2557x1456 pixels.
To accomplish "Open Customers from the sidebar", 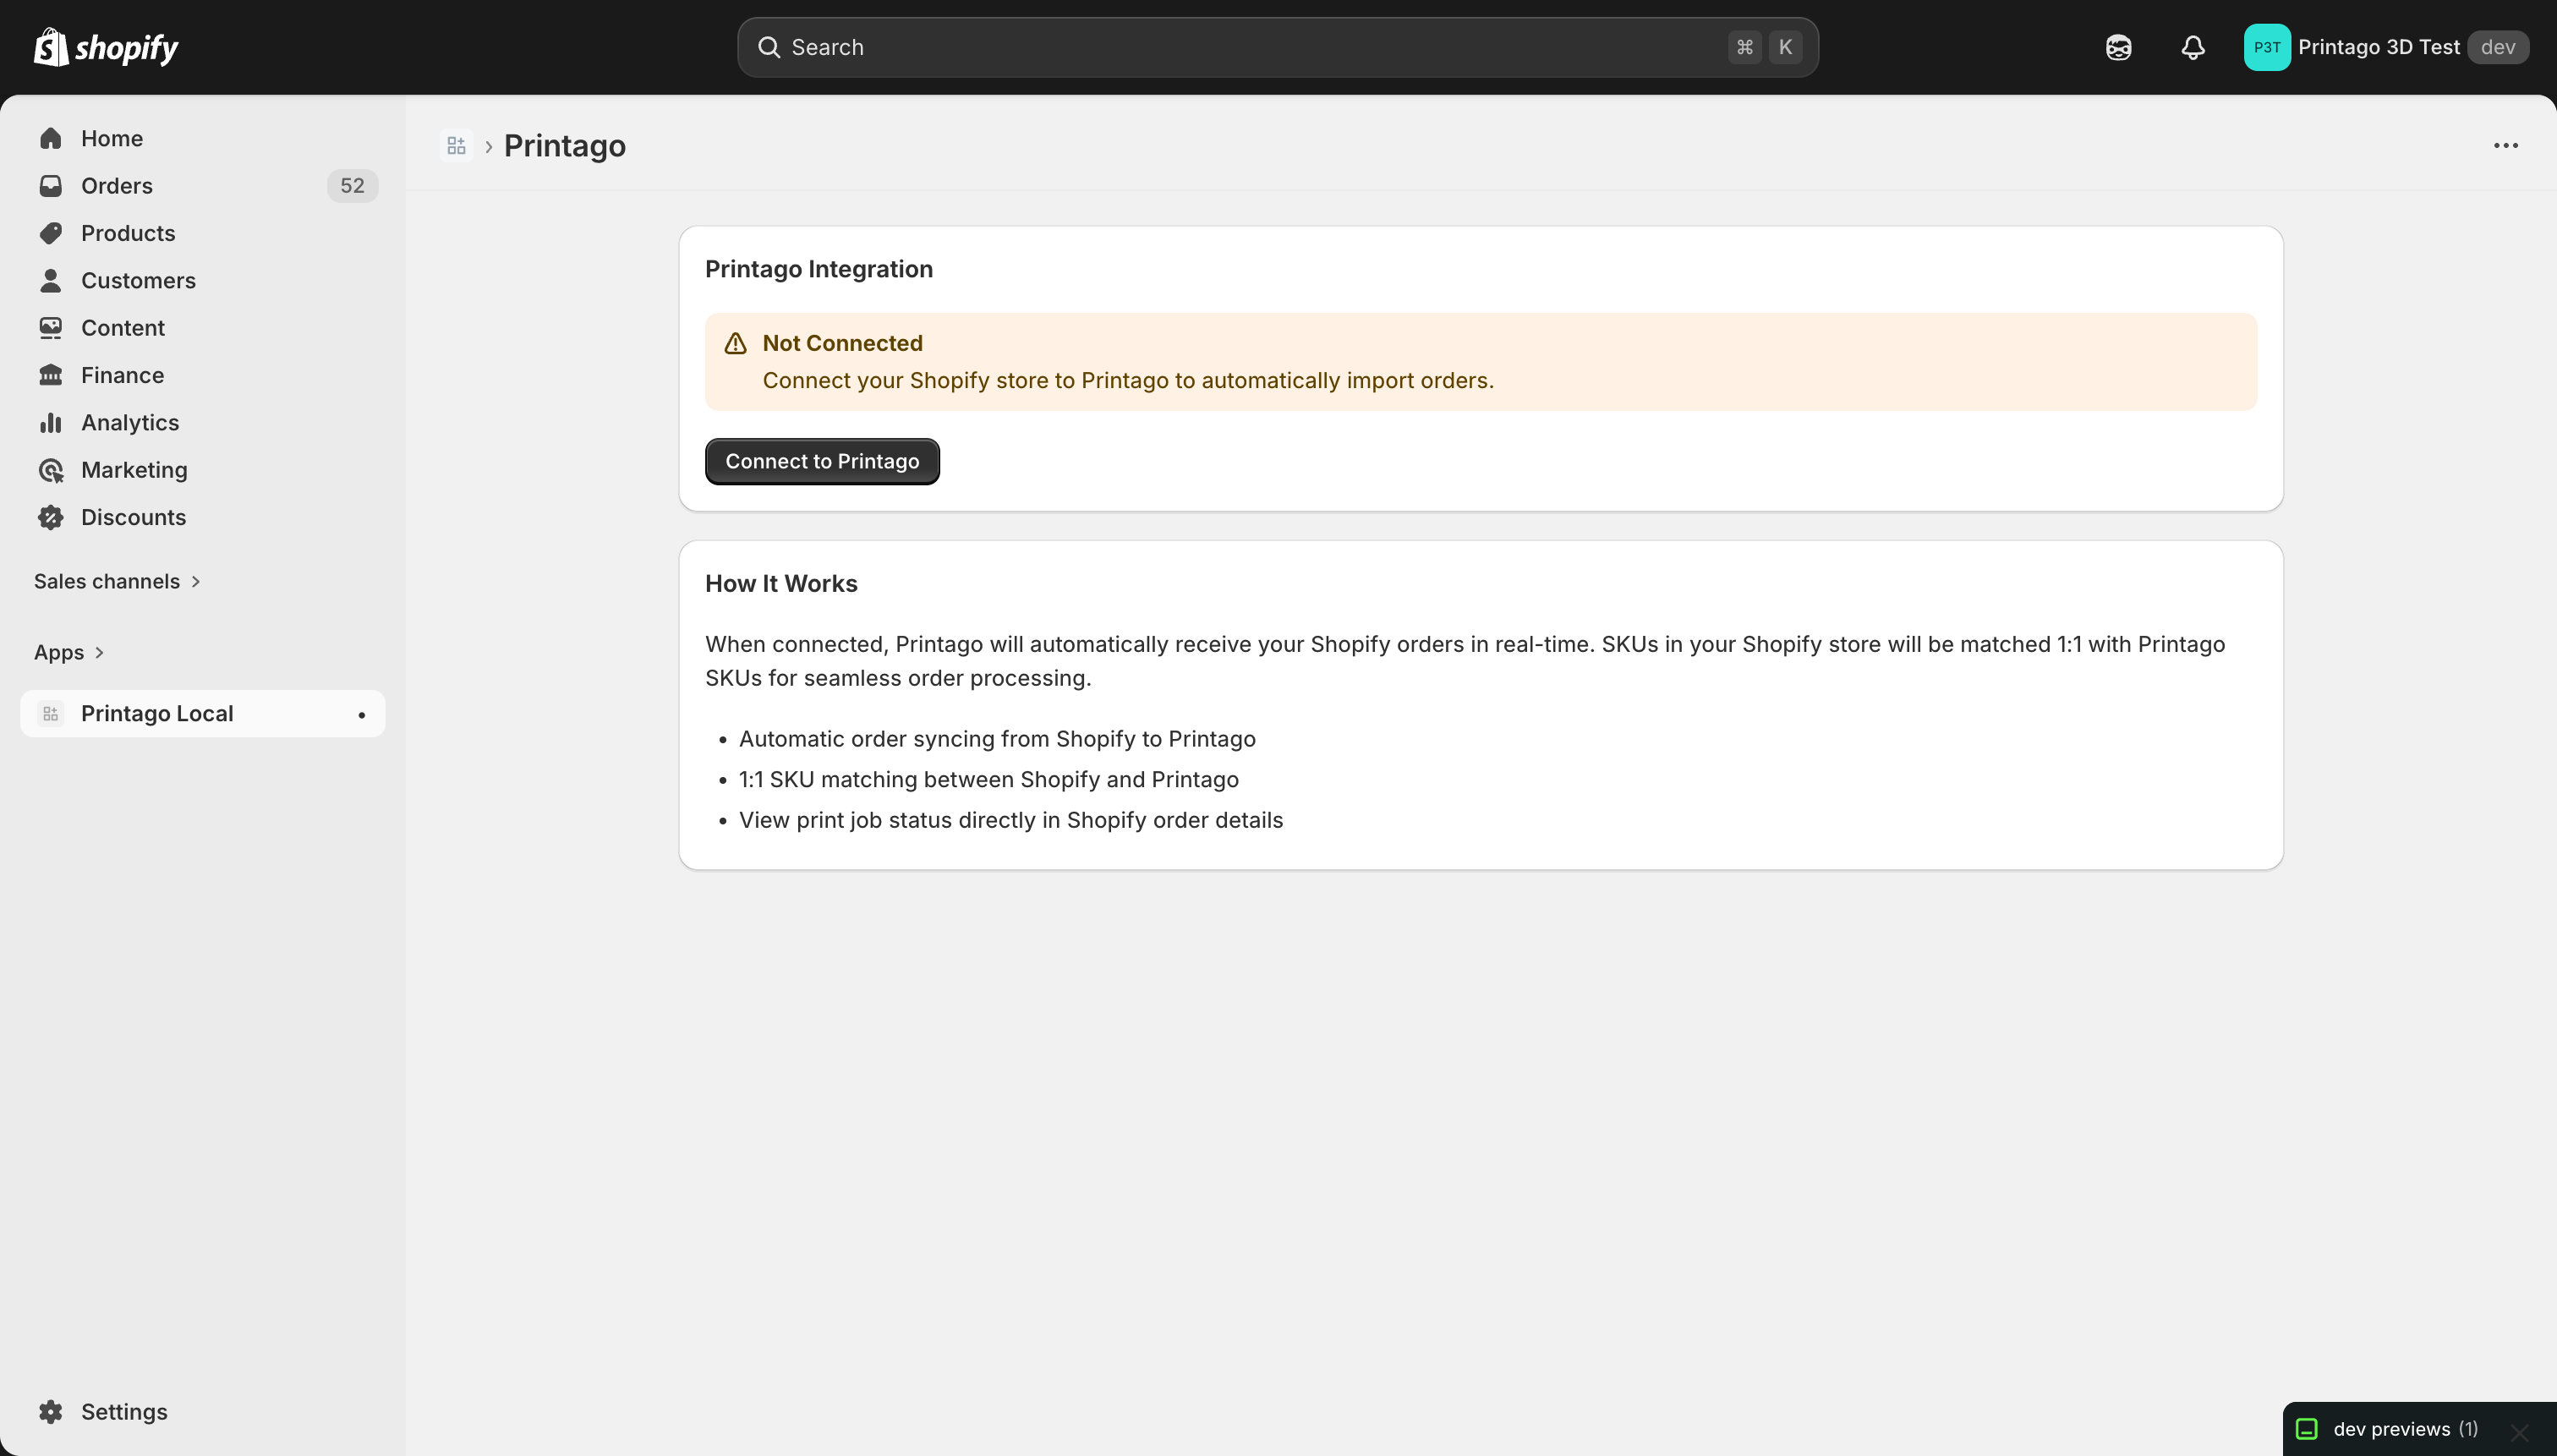I will [139, 280].
